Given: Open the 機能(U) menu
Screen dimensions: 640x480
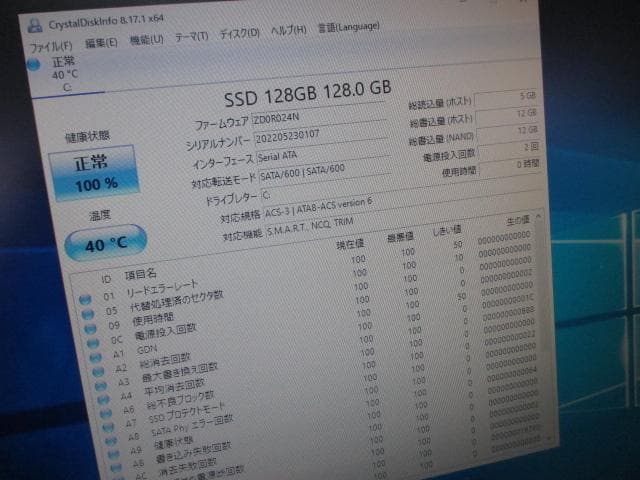Looking at the screenshot, I should (x=147, y=40).
